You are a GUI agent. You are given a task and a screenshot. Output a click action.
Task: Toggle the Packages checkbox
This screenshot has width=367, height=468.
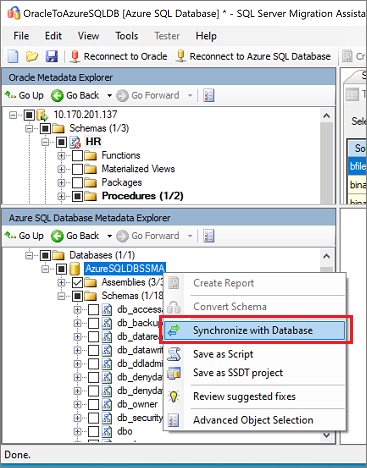(x=77, y=183)
